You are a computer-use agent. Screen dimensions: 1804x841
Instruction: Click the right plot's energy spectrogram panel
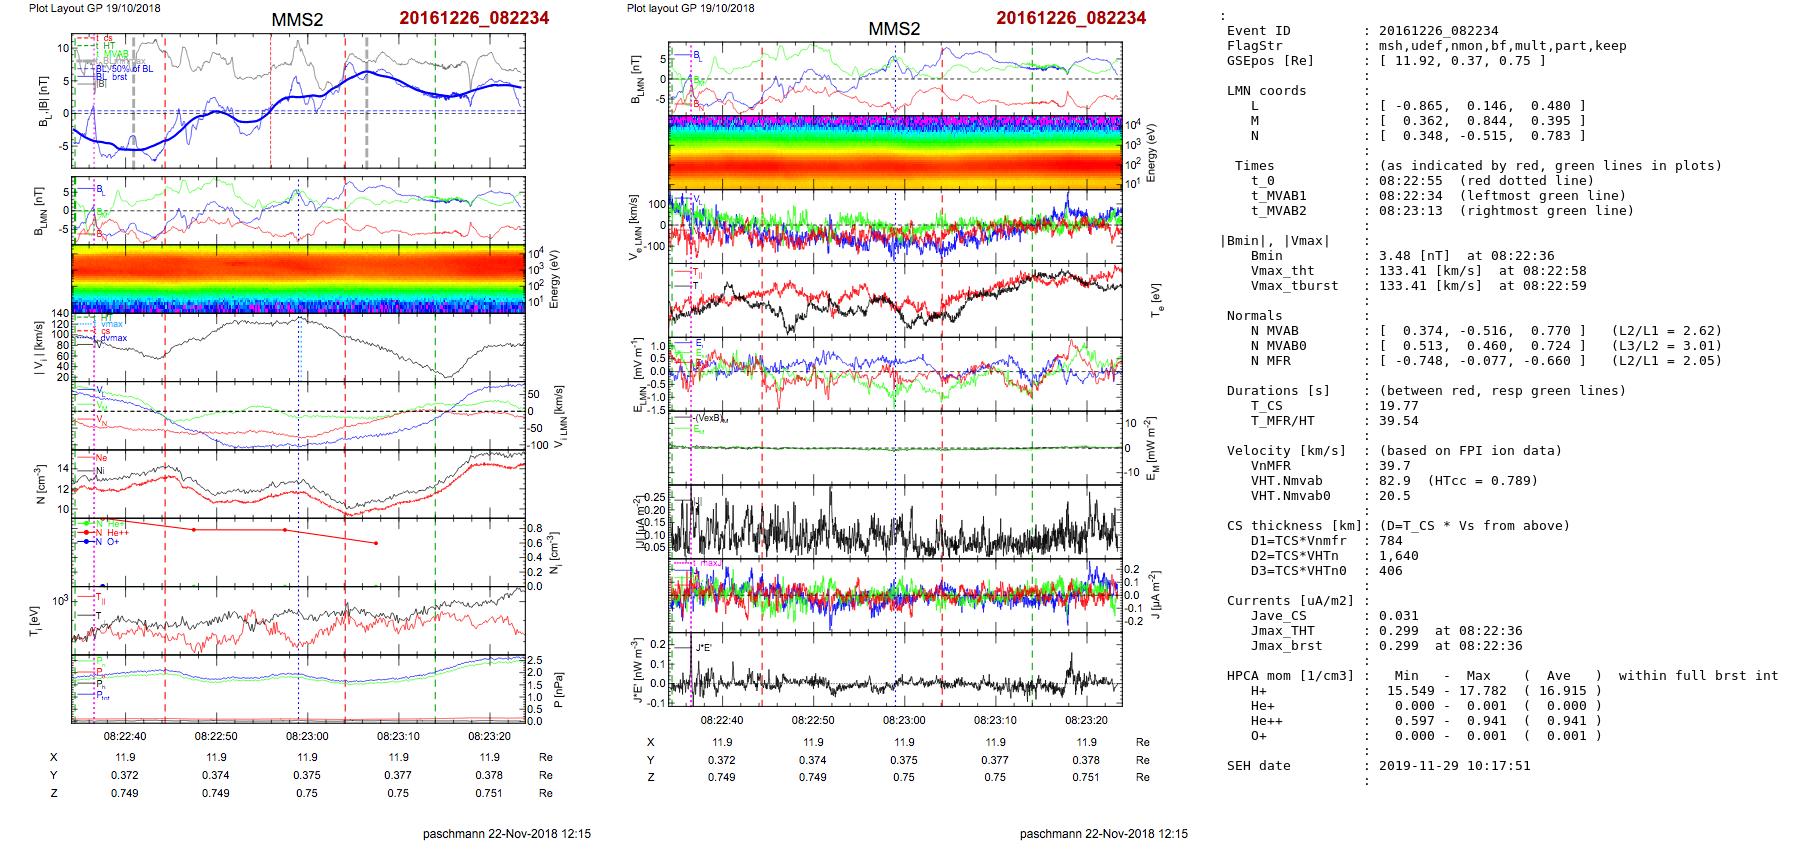pyautogui.click(x=895, y=152)
